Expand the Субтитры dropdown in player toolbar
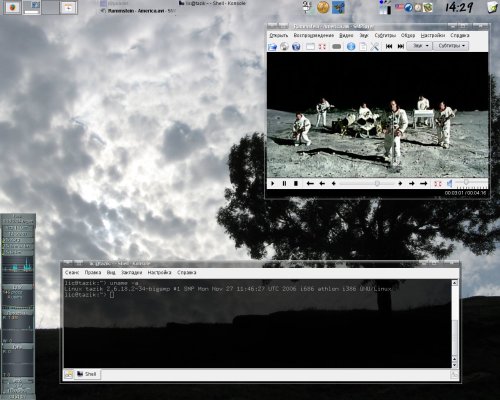This screenshot has width=500, height=400. [x=451, y=46]
